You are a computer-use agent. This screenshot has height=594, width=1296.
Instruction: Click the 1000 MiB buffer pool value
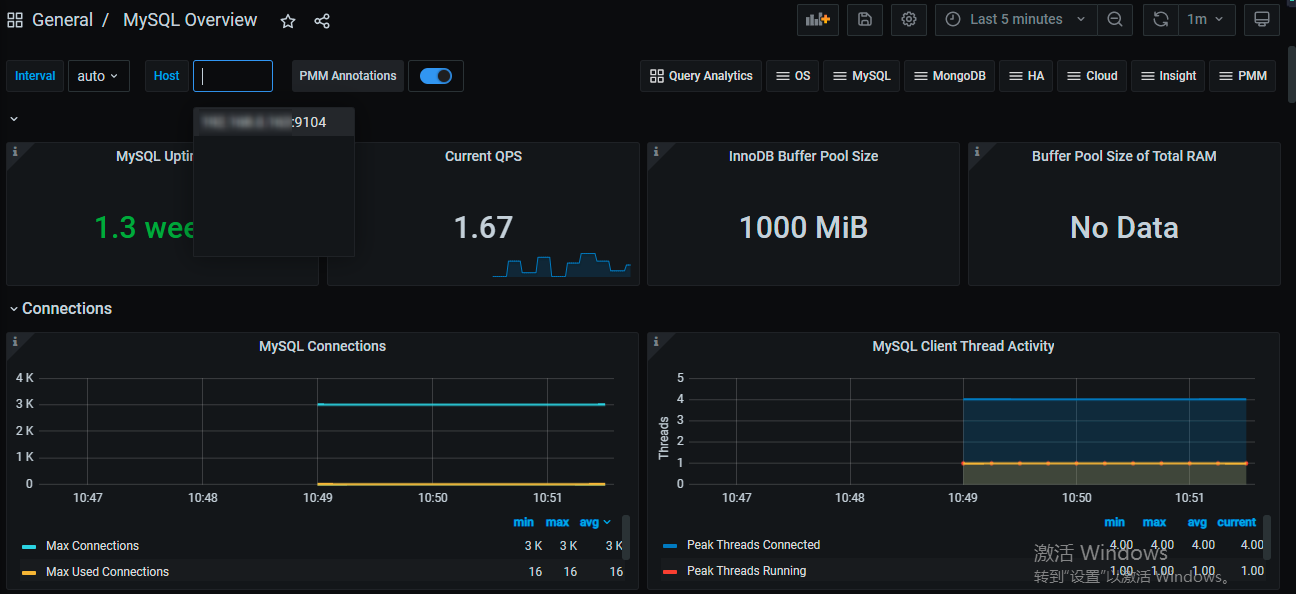(803, 228)
